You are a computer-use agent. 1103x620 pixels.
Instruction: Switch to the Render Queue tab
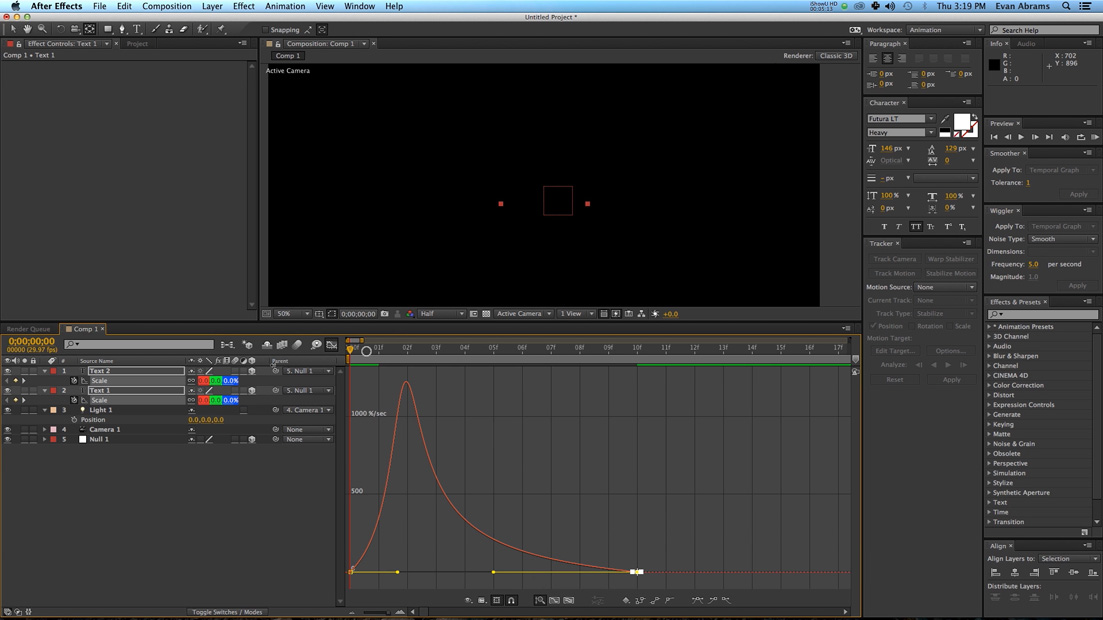pyautogui.click(x=29, y=329)
